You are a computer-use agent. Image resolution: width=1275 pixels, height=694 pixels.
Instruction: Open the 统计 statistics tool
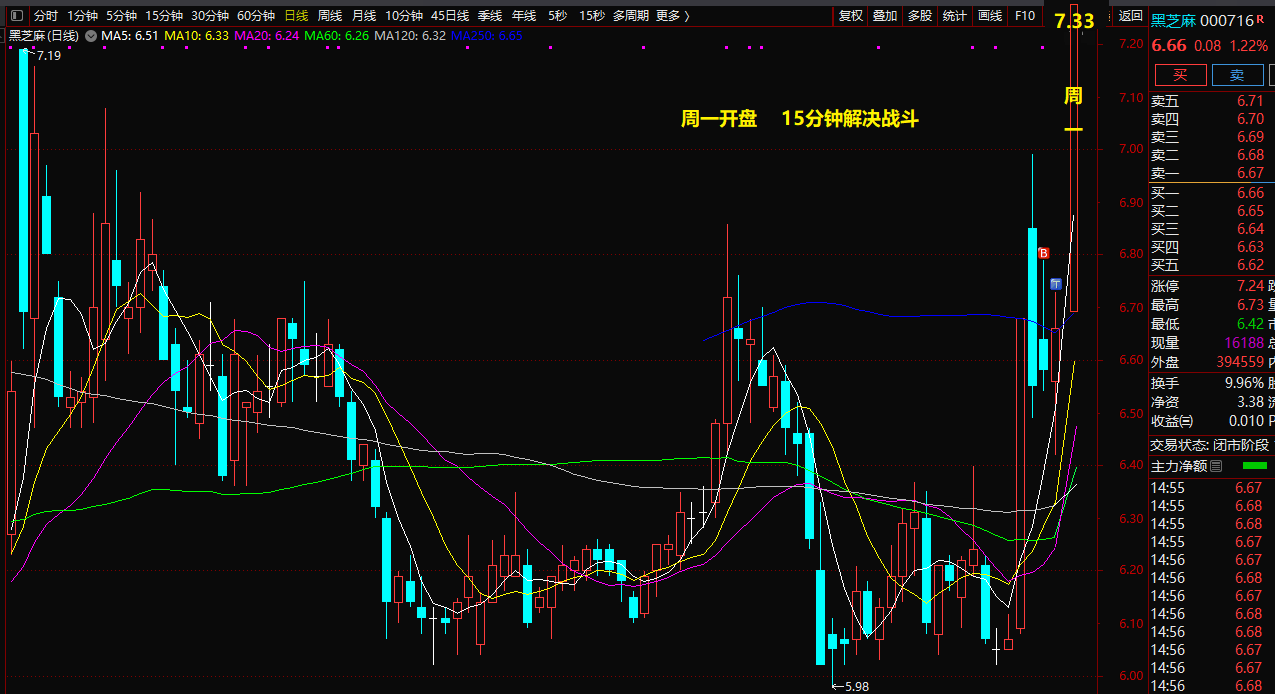(955, 16)
